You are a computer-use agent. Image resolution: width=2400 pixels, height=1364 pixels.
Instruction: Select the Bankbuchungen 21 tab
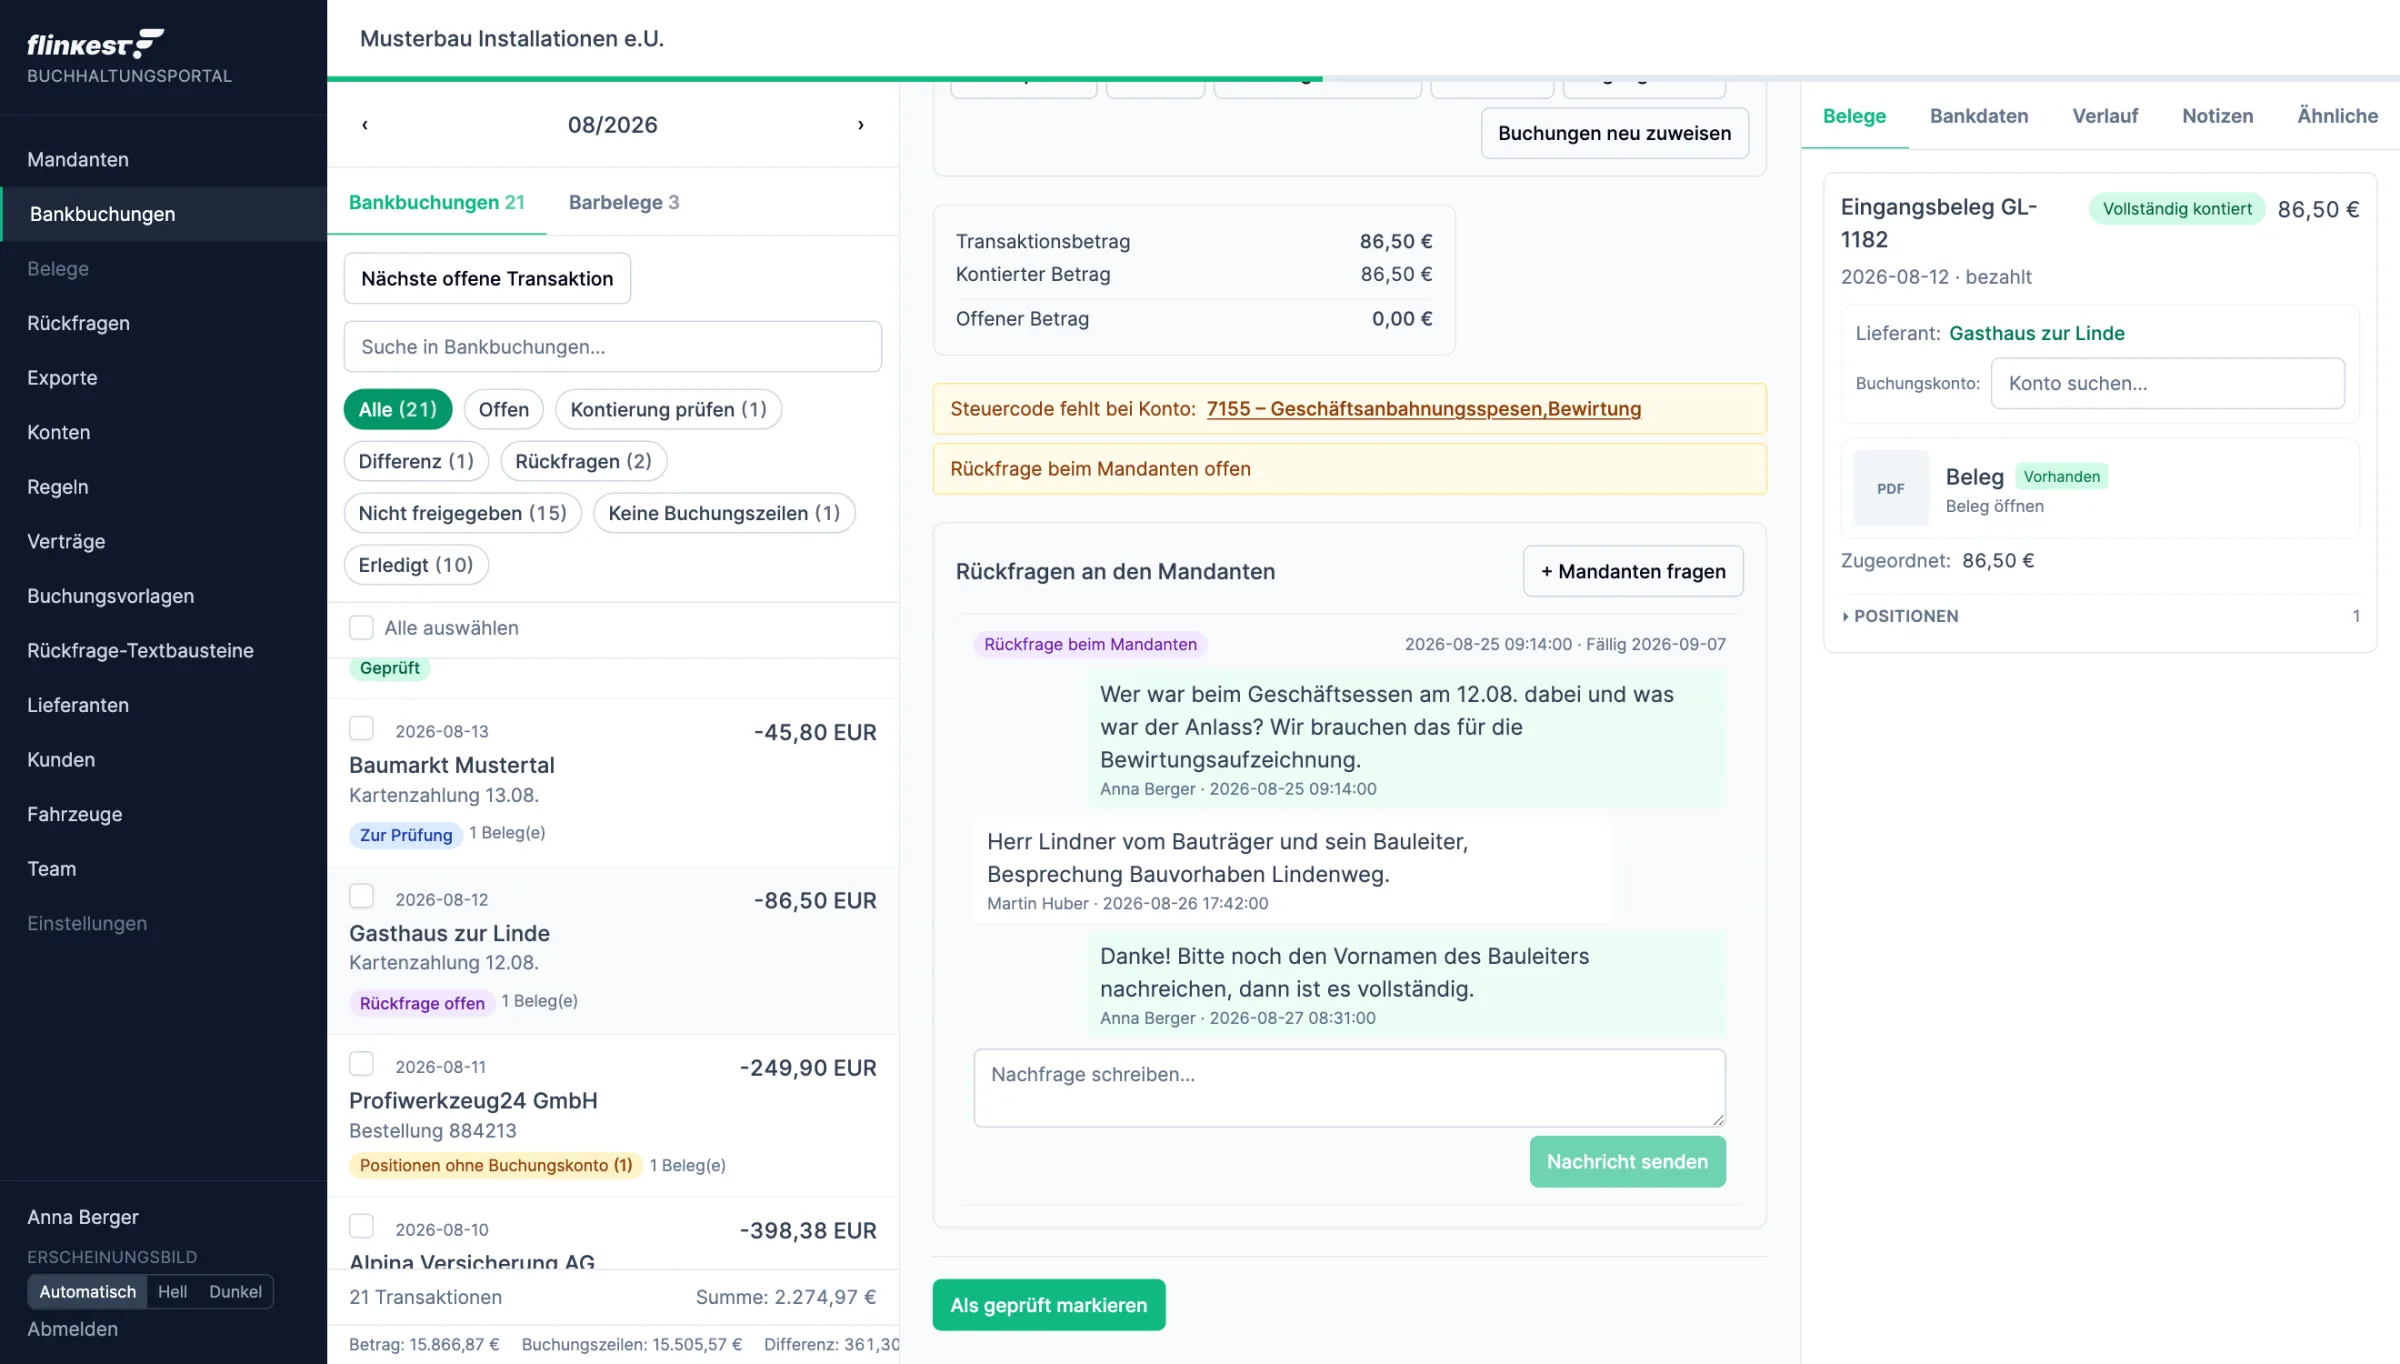tap(436, 202)
